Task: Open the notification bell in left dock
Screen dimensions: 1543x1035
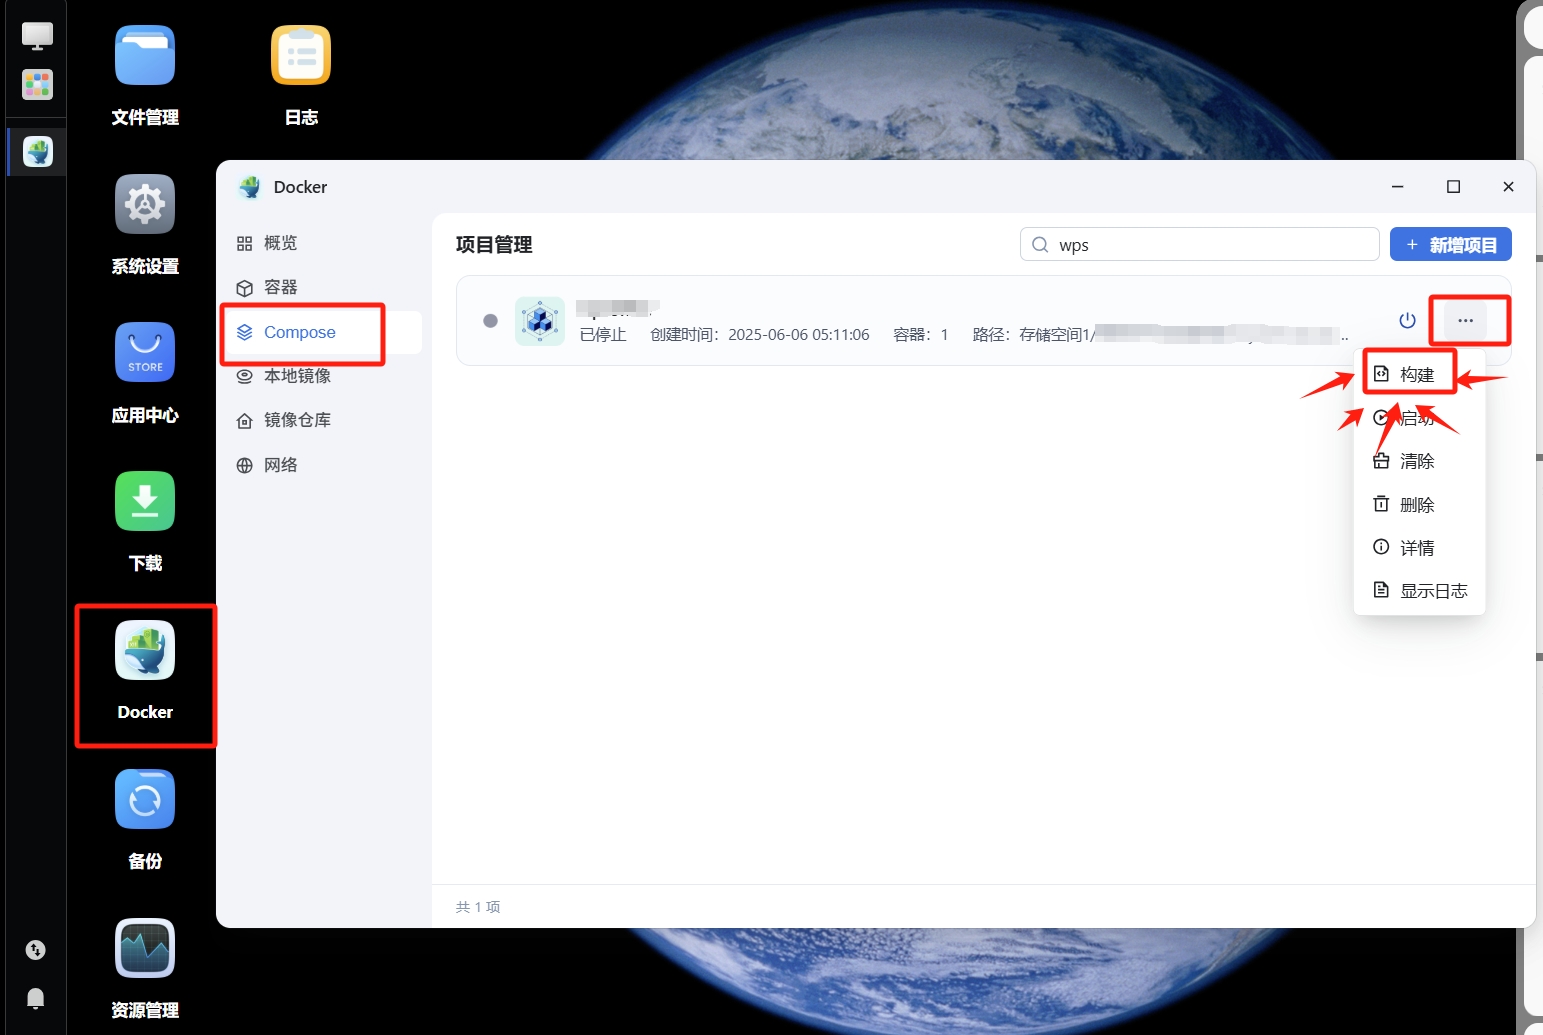Action: pyautogui.click(x=36, y=998)
